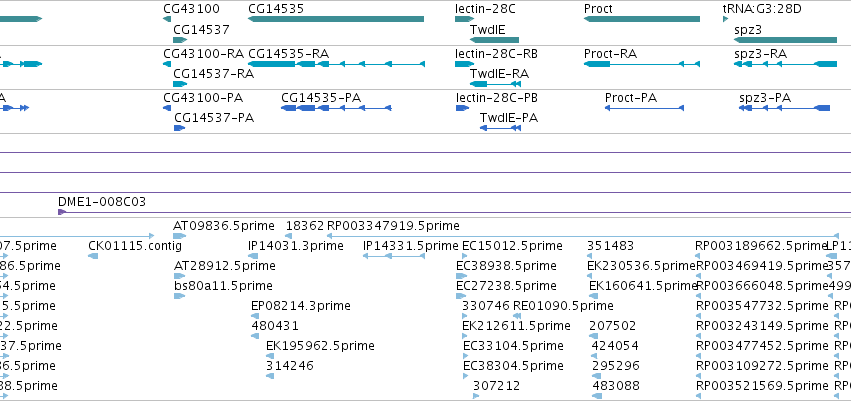Select the CG14535 gene bar
This screenshot has width=851, height=401.
pyautogui.click(x=336, y=20)
